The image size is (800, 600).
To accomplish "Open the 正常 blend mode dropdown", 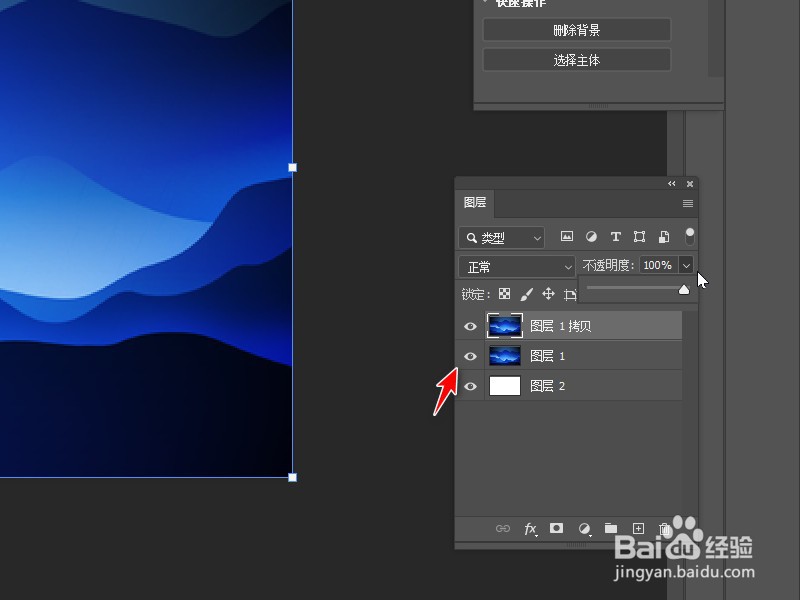I will [x=517, y=267].
